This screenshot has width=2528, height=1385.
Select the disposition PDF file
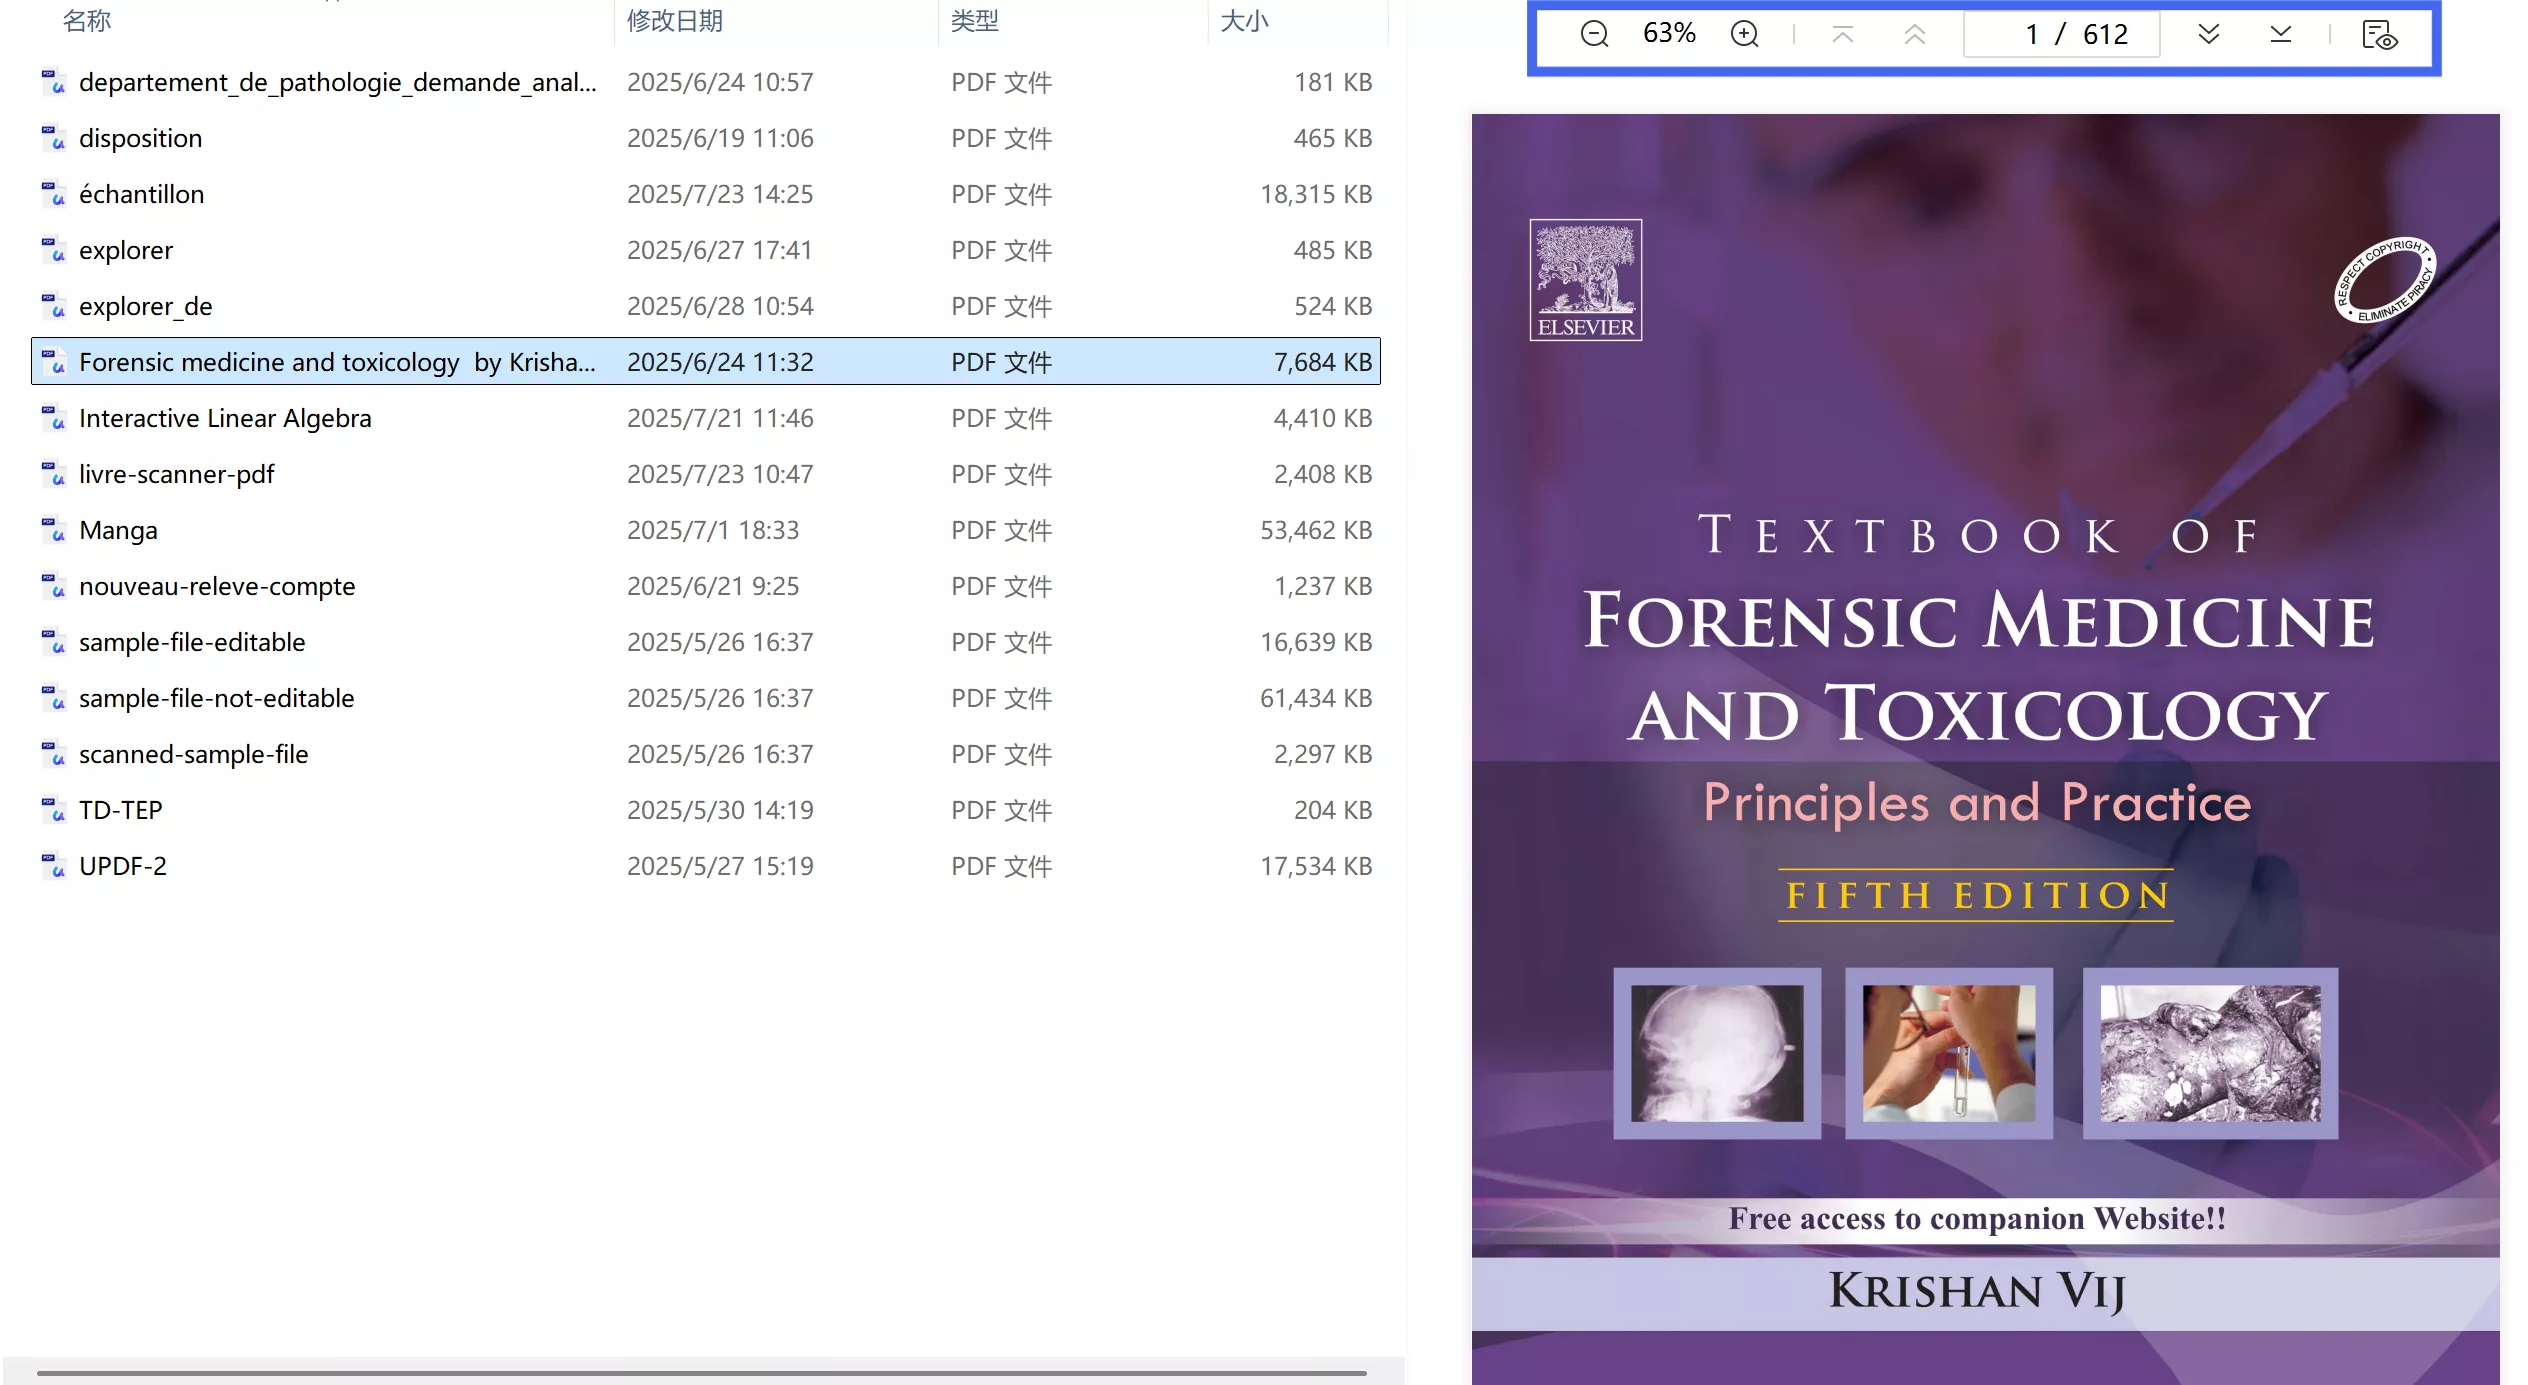click(706, 138)
